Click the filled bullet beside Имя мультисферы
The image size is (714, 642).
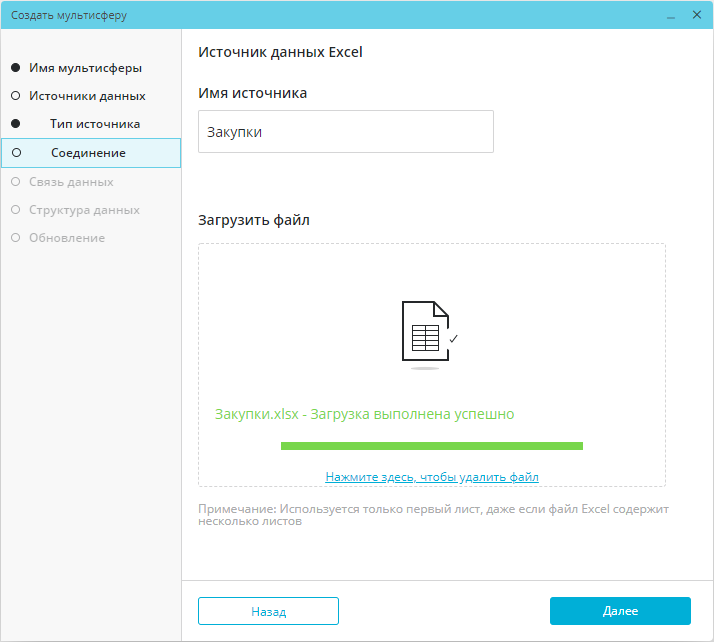pos(15,68)
